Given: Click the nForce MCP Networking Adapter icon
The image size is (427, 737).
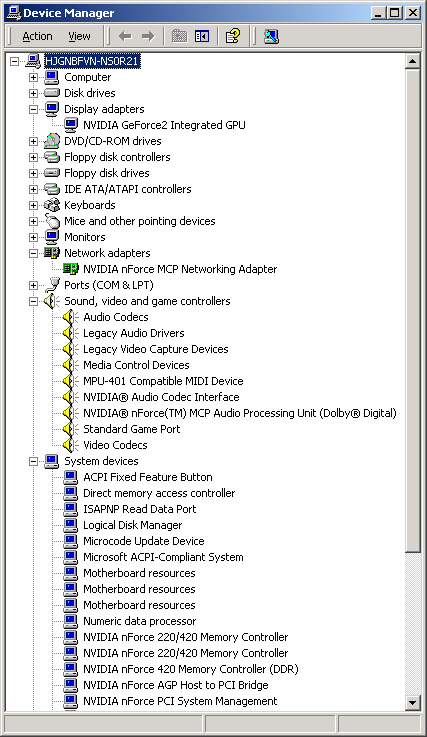Looking at the screenshot, I should [x=71, y=269].
